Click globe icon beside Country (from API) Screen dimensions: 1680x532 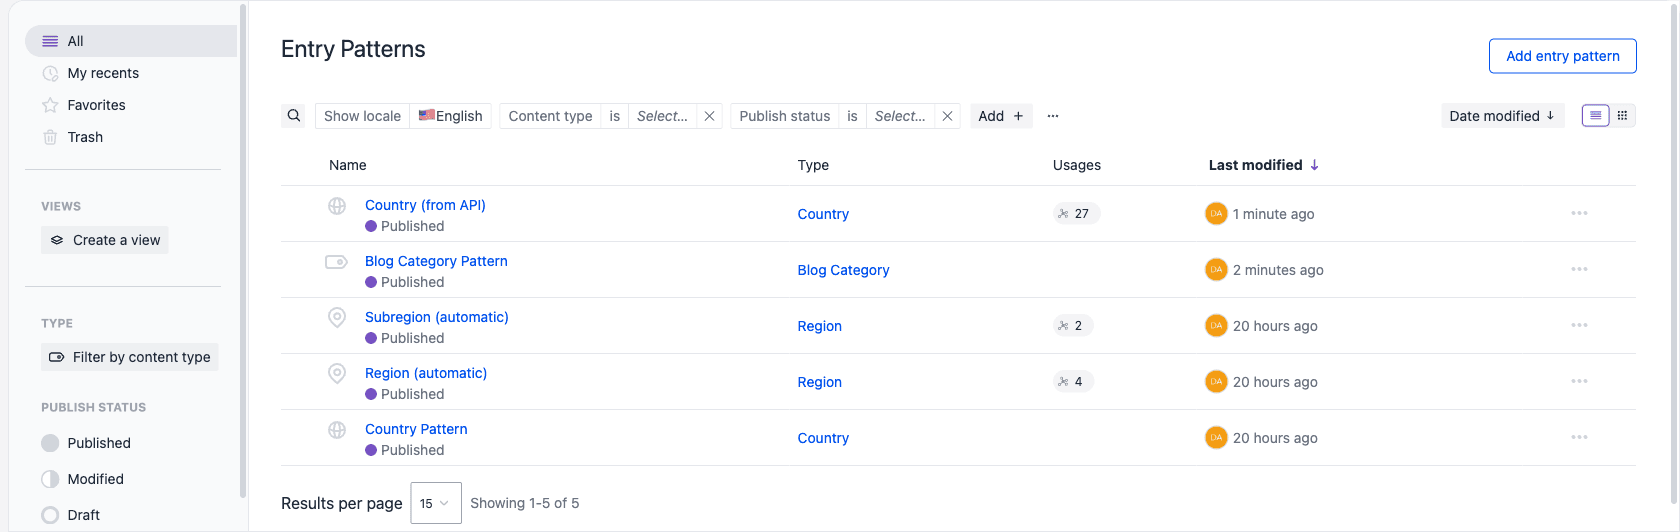[x=337, y=206]
